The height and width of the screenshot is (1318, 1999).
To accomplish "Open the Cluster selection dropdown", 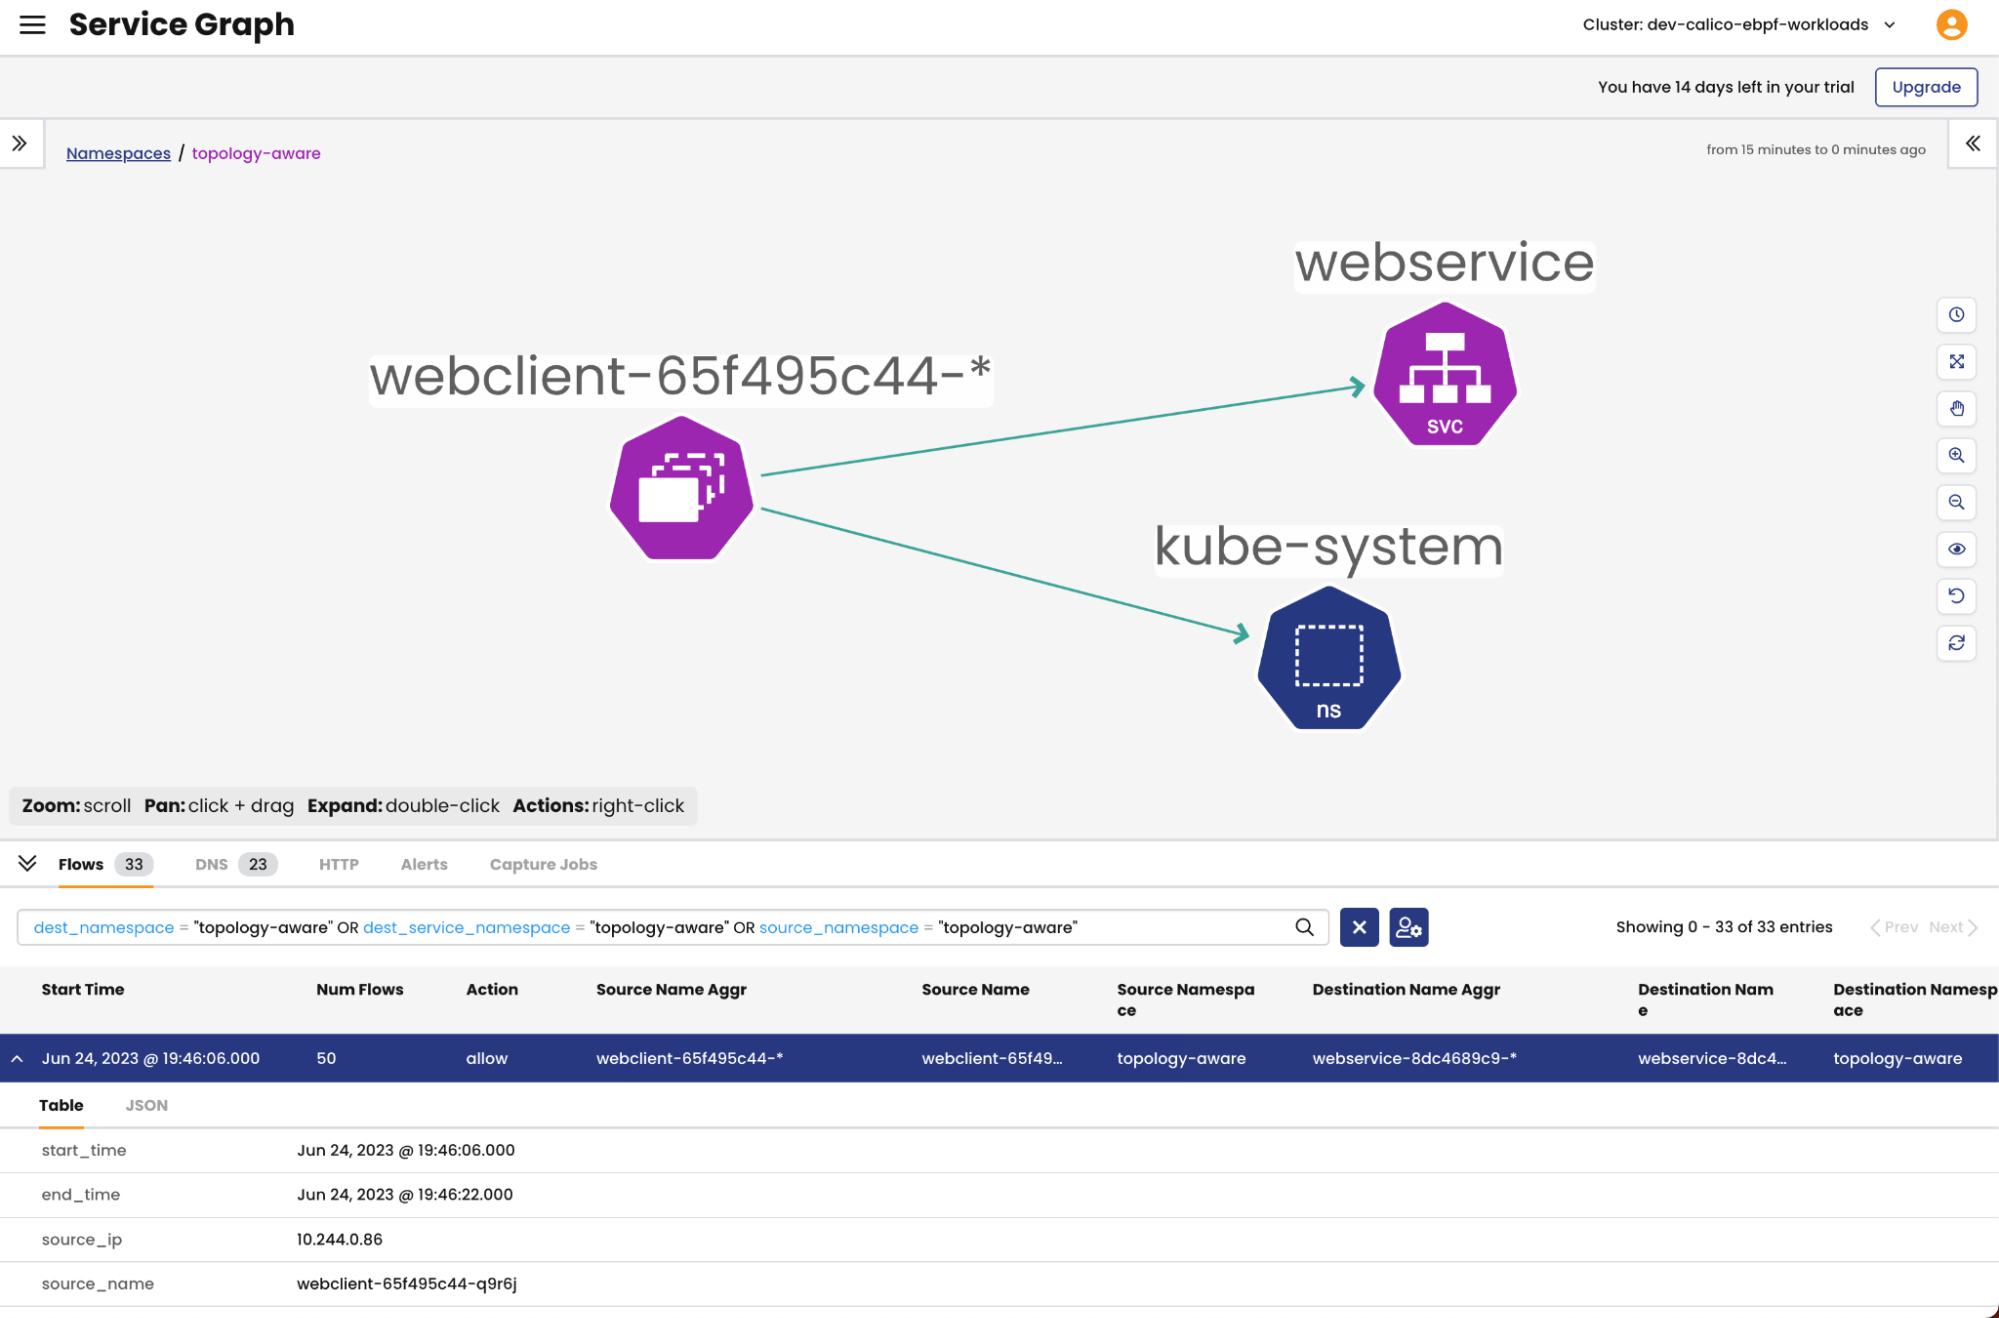I will [1739, 25].
